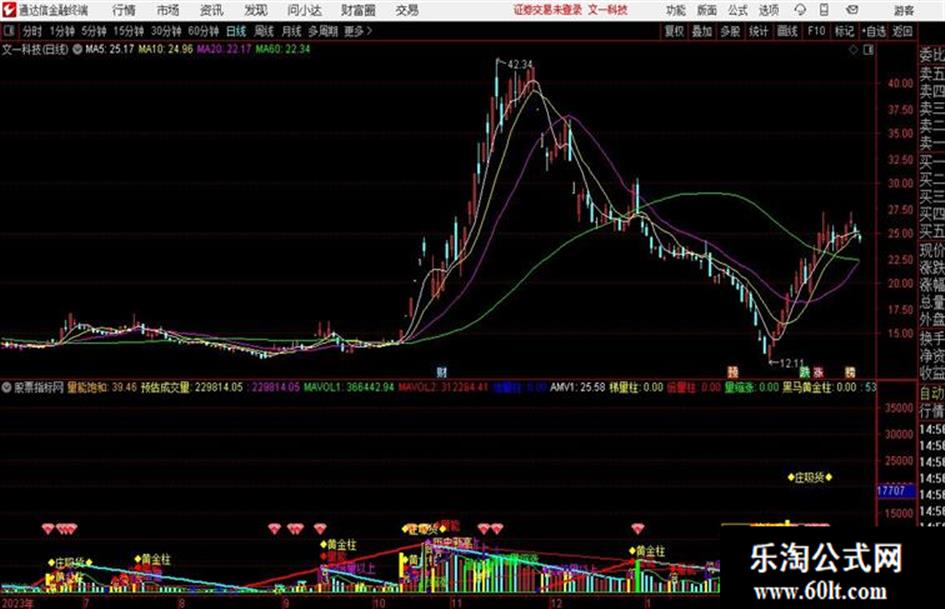Click the mobile phone icon
Viewport: 945px width, 609px height.
[x=824, y=10]
